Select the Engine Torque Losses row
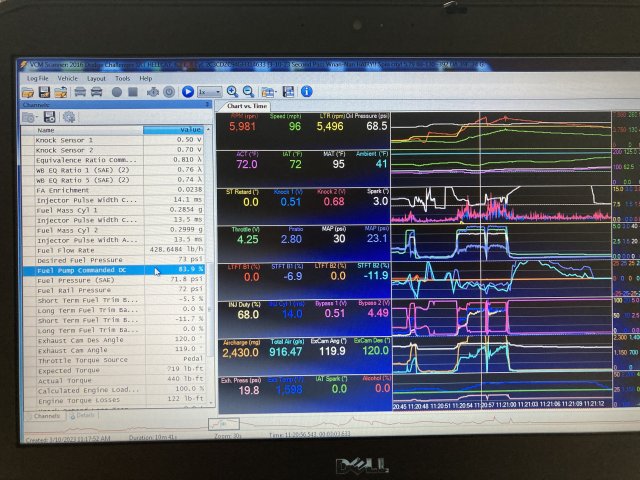The image size is (640, 480). point(114,400)
